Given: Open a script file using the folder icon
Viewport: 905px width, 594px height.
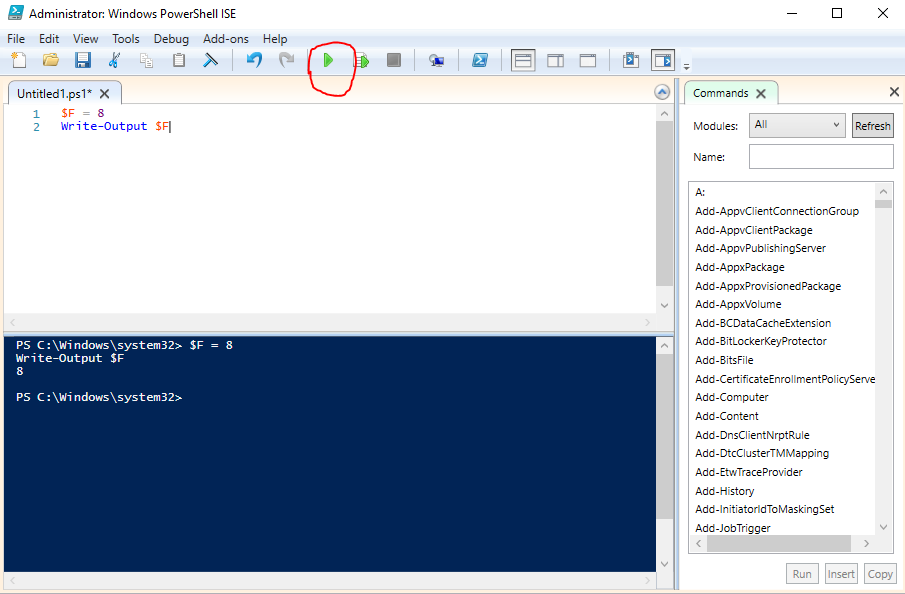Looking at the screenshot, I should tap(51, 60).
